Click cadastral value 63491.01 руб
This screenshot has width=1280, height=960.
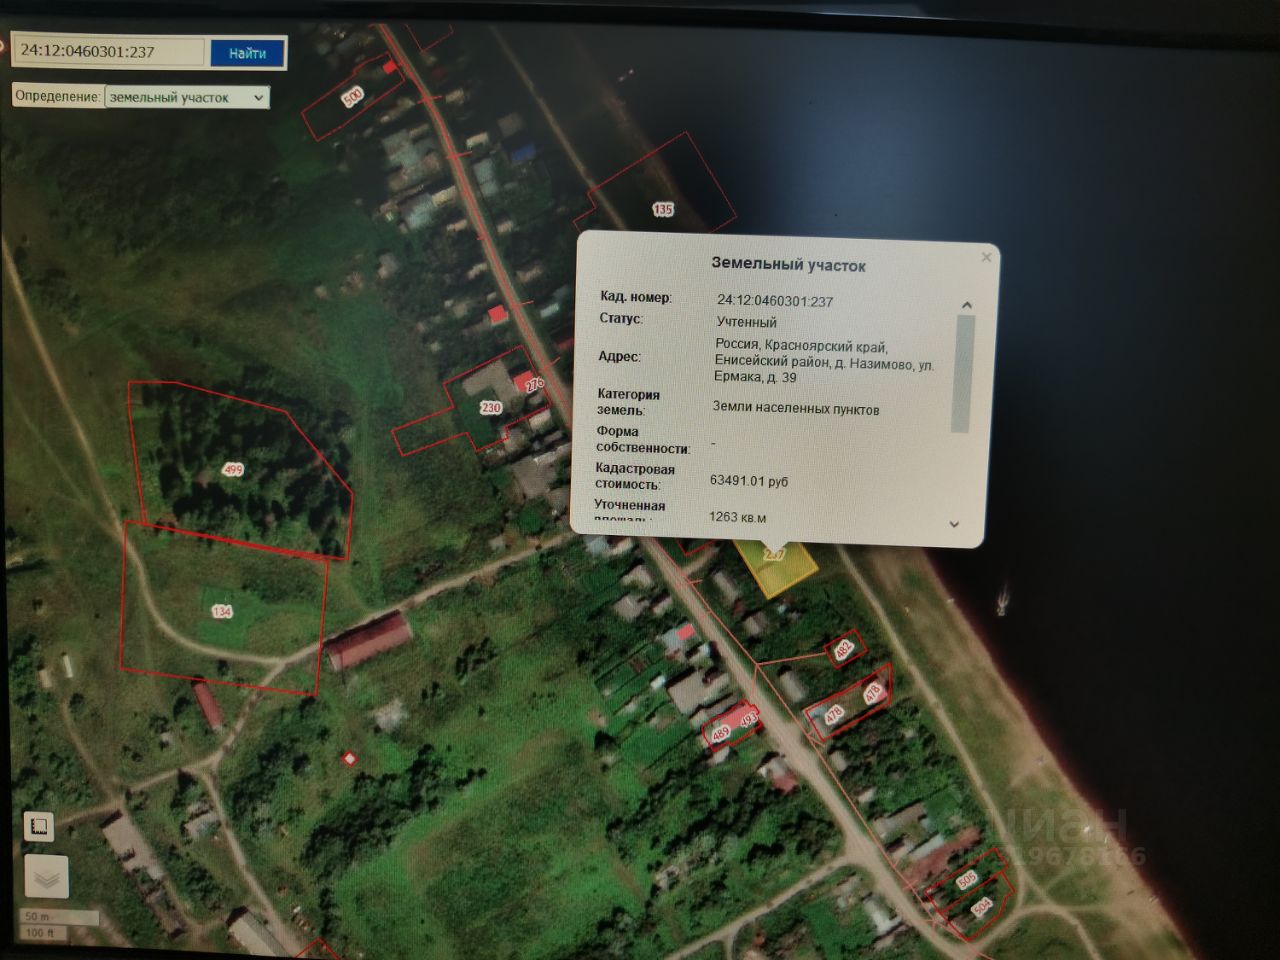coord(749,481)
